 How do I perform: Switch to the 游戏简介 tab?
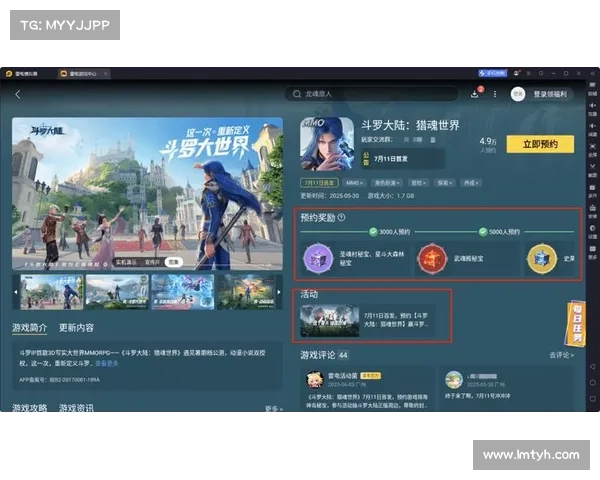29,327
